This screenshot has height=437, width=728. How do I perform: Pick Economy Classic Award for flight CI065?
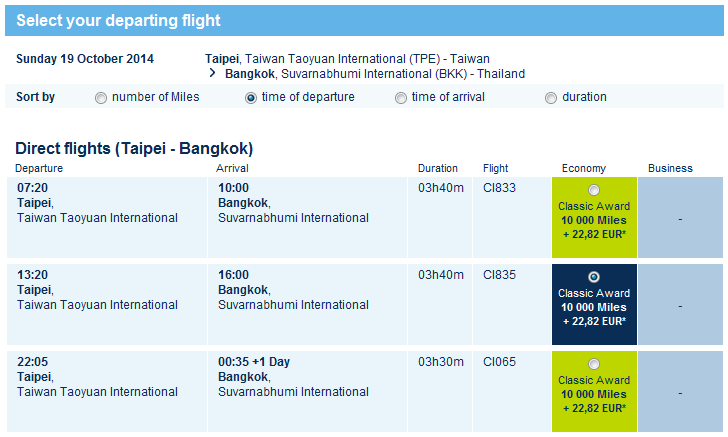coord(594,364)
